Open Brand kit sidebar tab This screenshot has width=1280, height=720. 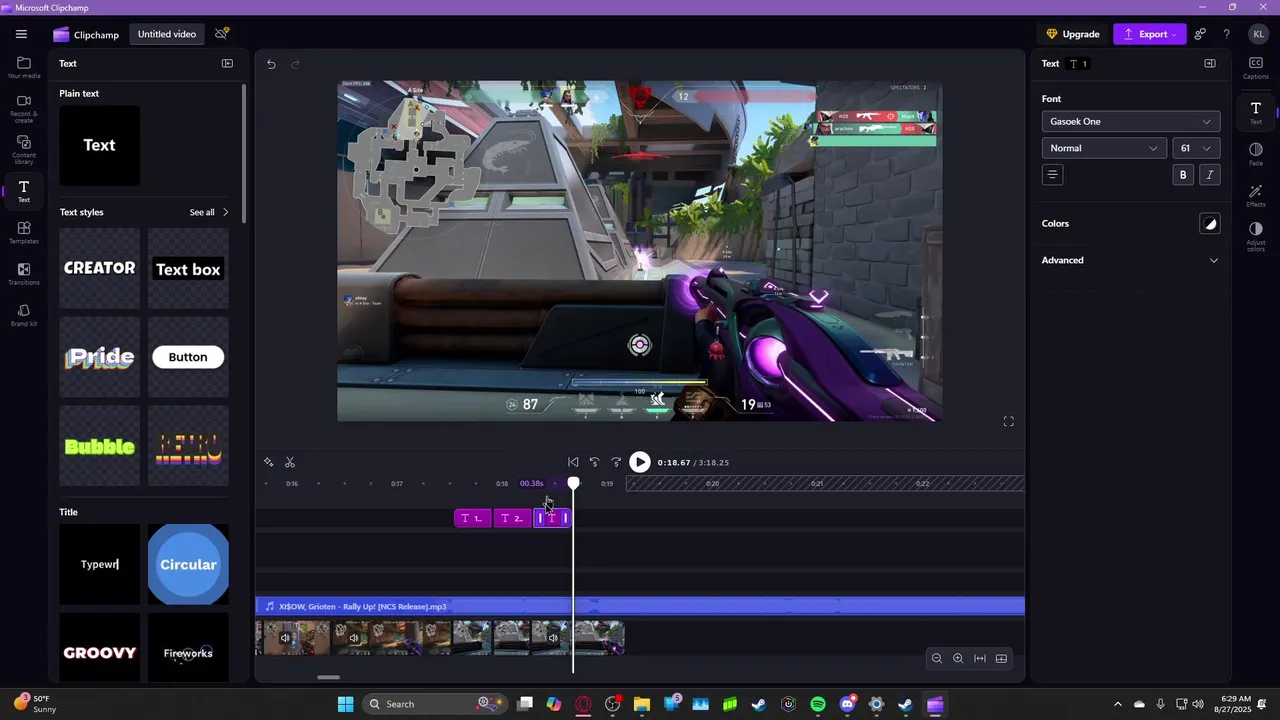pos(24,315)
